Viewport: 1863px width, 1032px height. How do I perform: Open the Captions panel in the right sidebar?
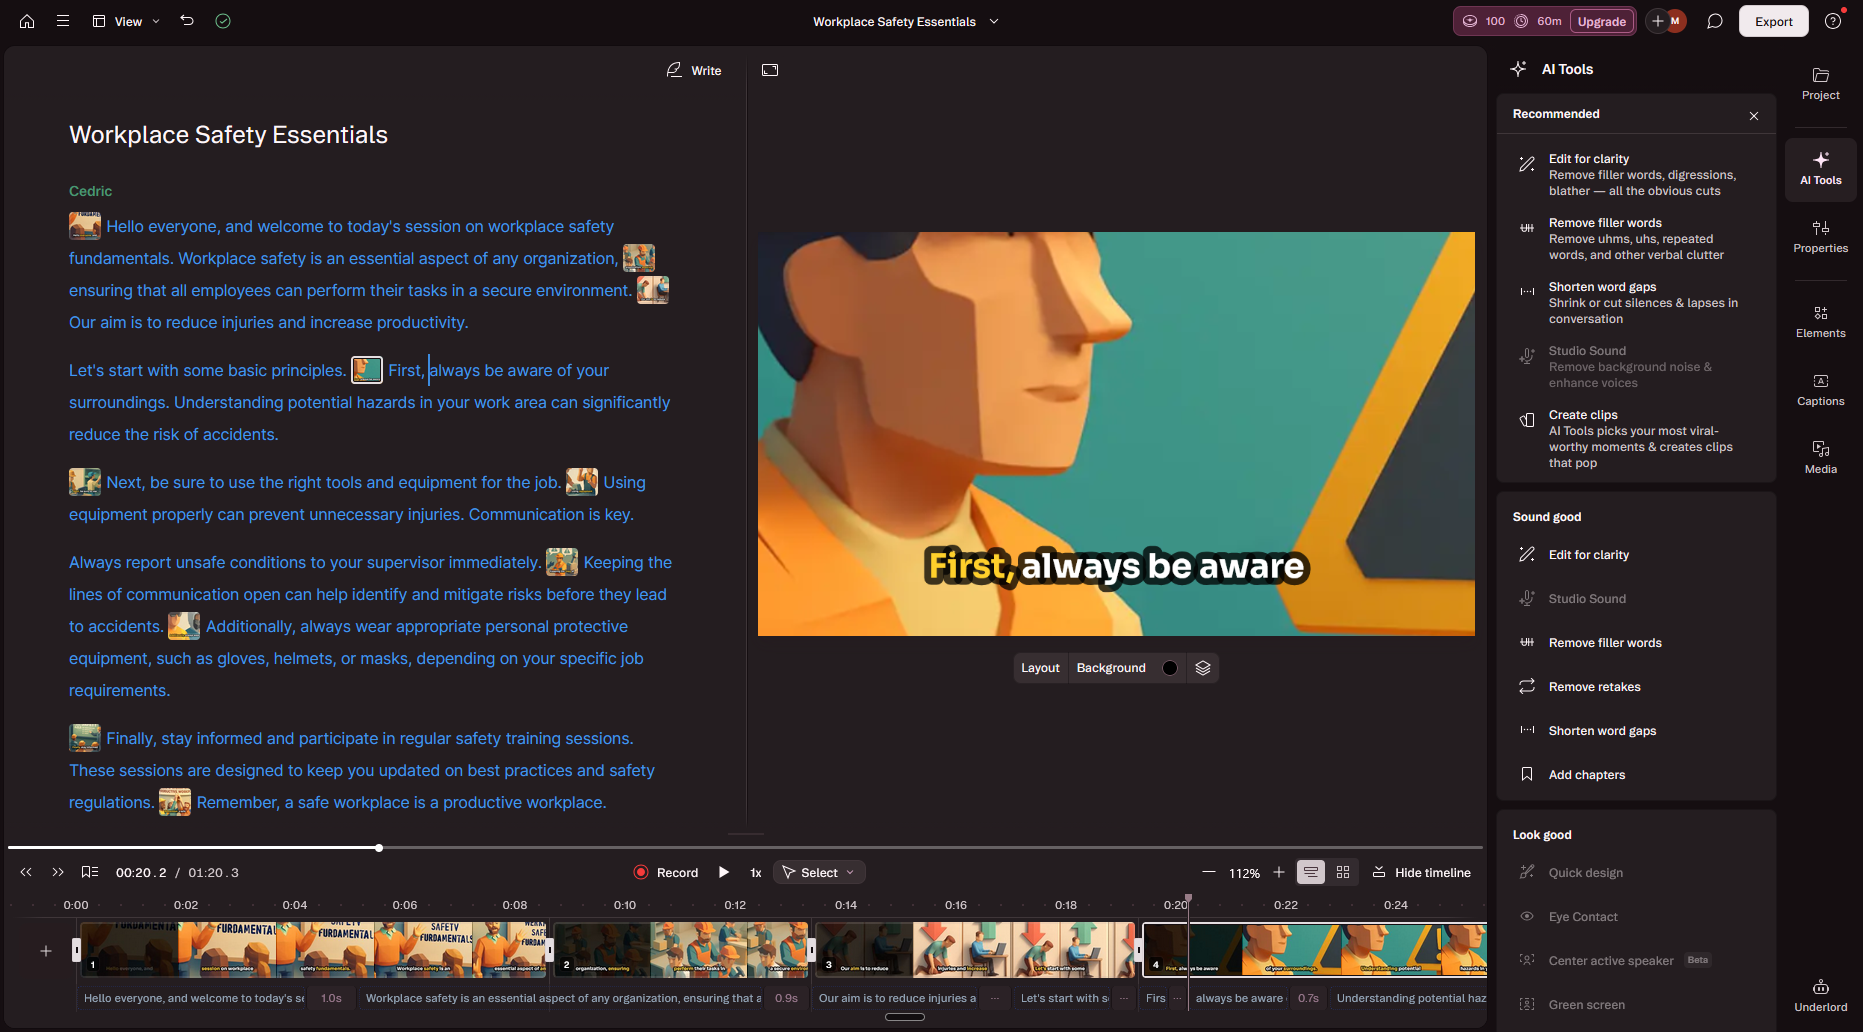tap(1820, 390)
